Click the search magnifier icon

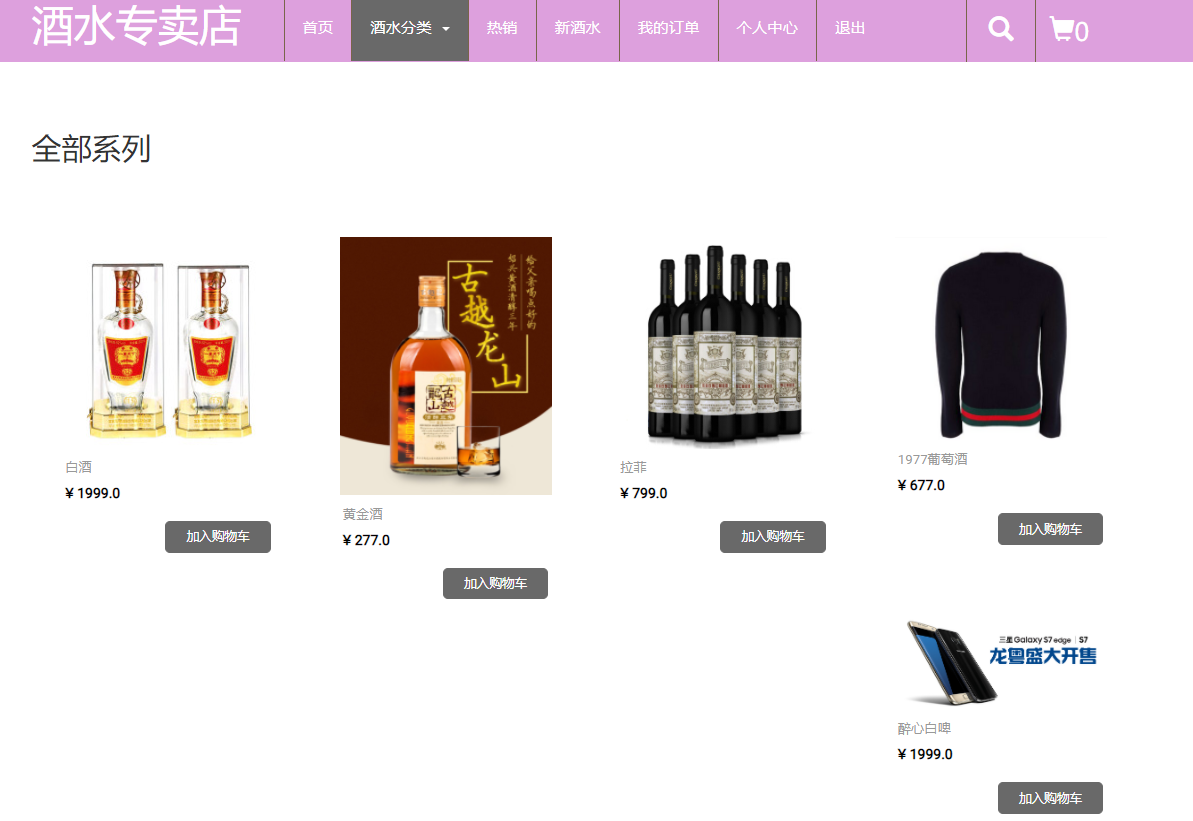[1001, 29]
